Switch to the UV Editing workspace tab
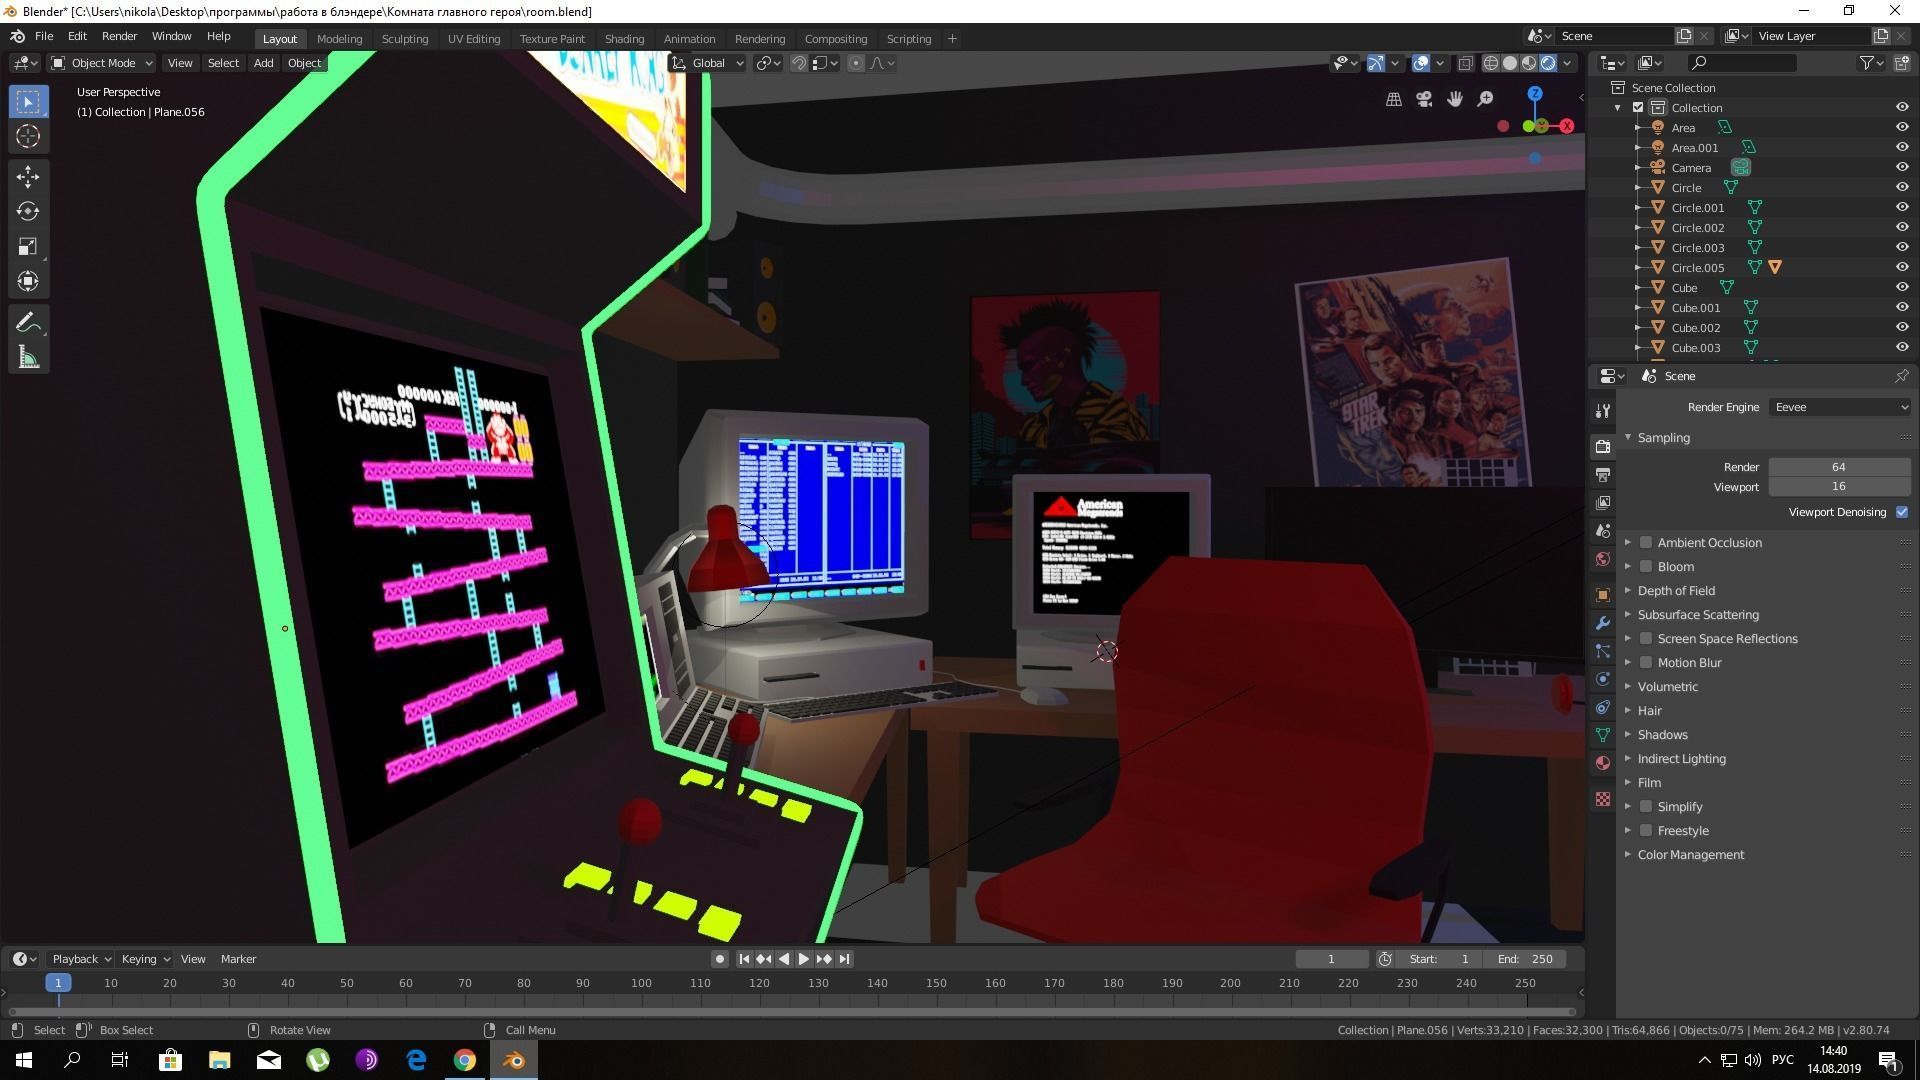Viewport: 1920px width, 1080px height. 474,39
